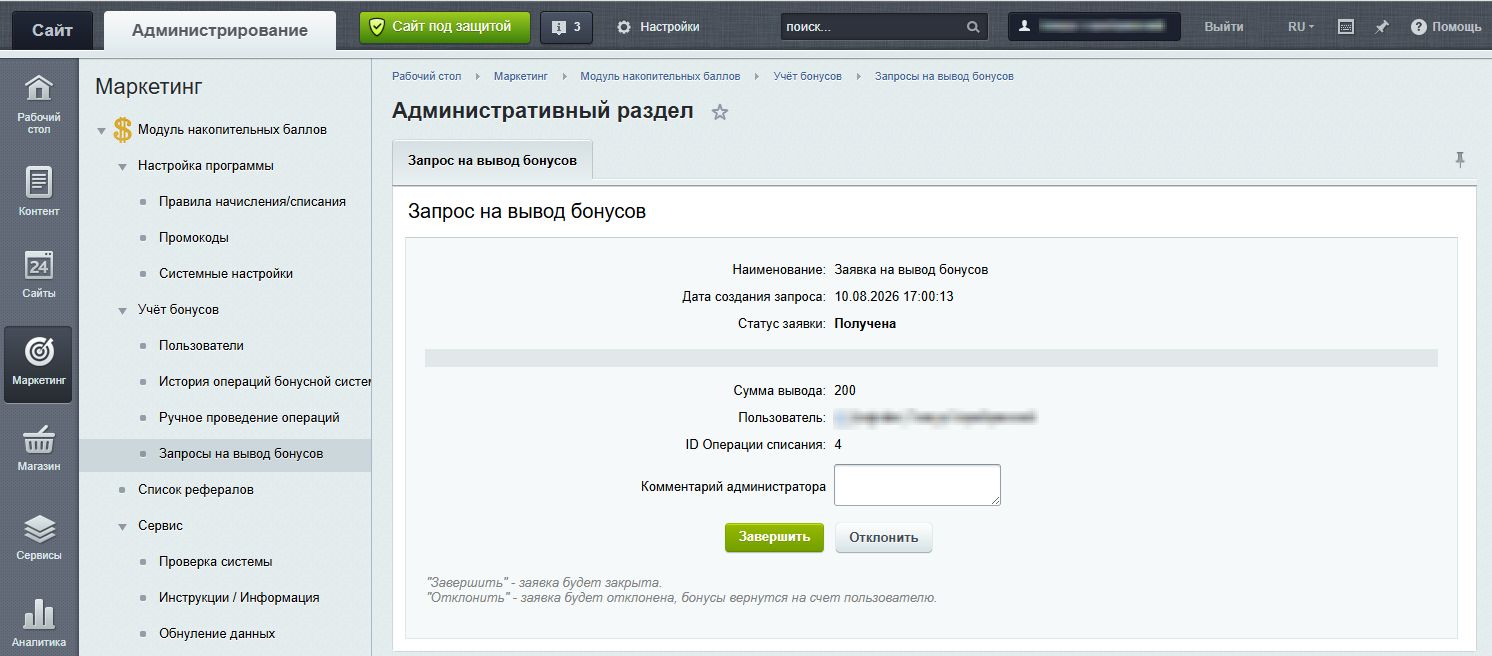Open the Сервисы sidebar section
Image resolution: width=1492 pixels, height=656 pixels.
(38, 536)
